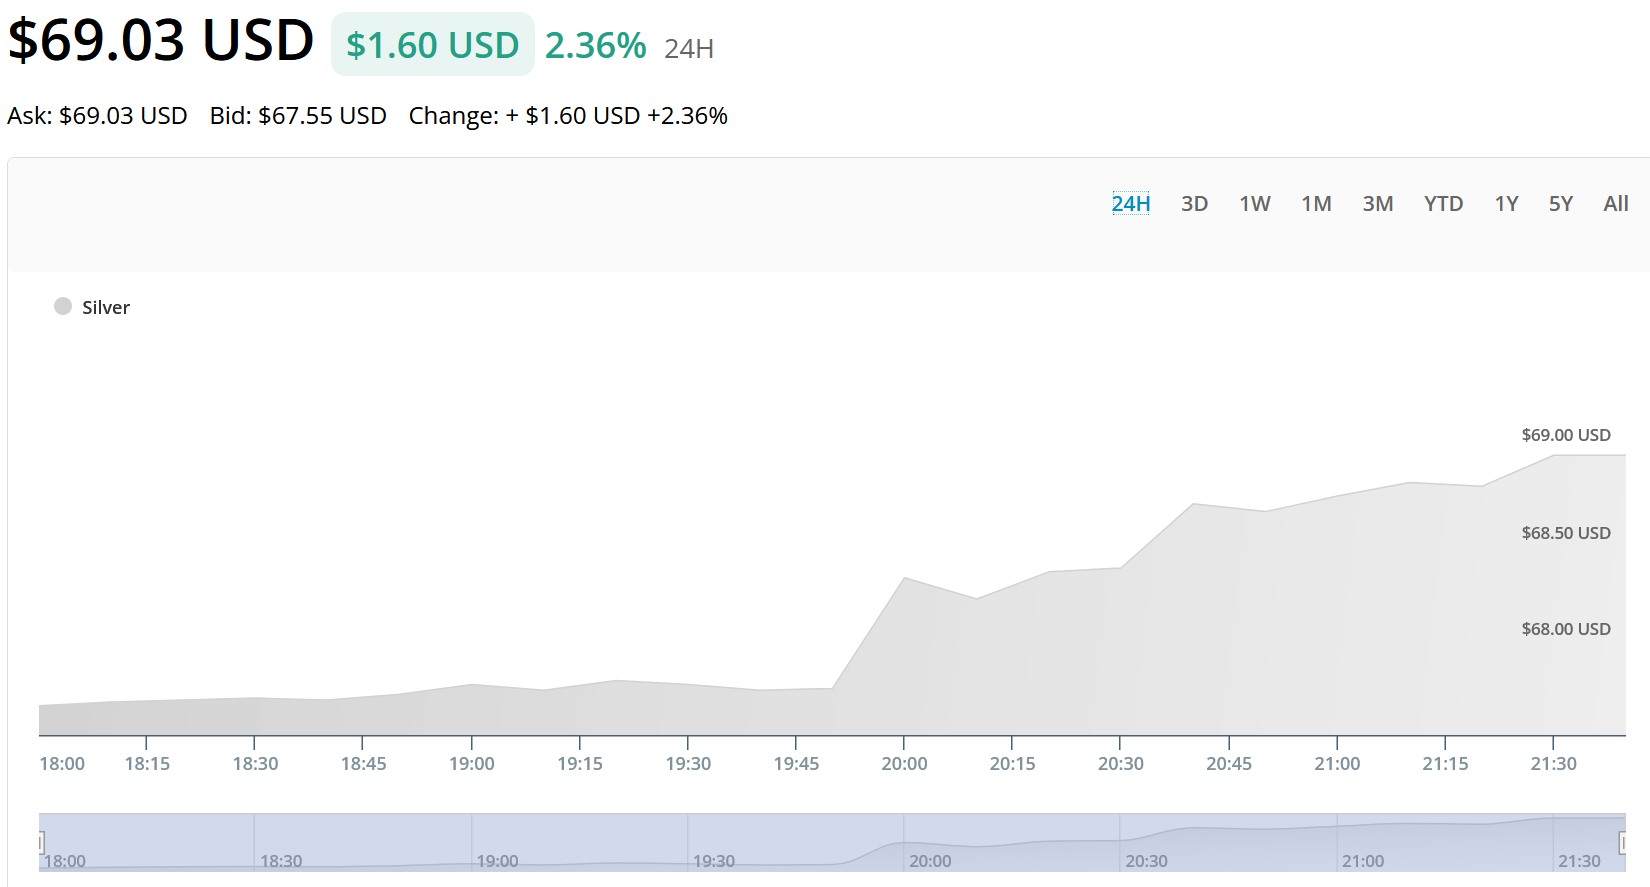Image resolution: width=1650 pixels, height=887 pixels.
Task: Click the Bid: $67.55 USD text
Action: point(298,116)
